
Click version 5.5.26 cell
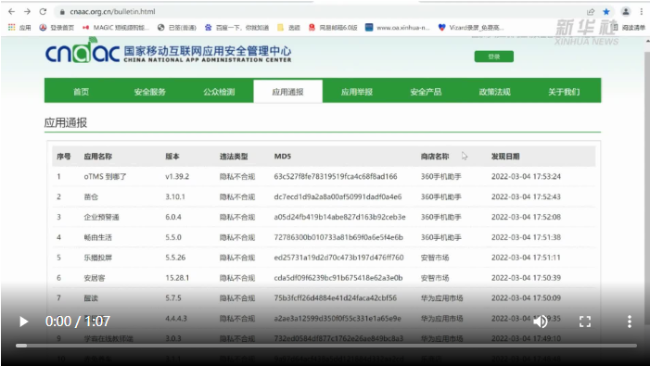[x=175, y=257]
